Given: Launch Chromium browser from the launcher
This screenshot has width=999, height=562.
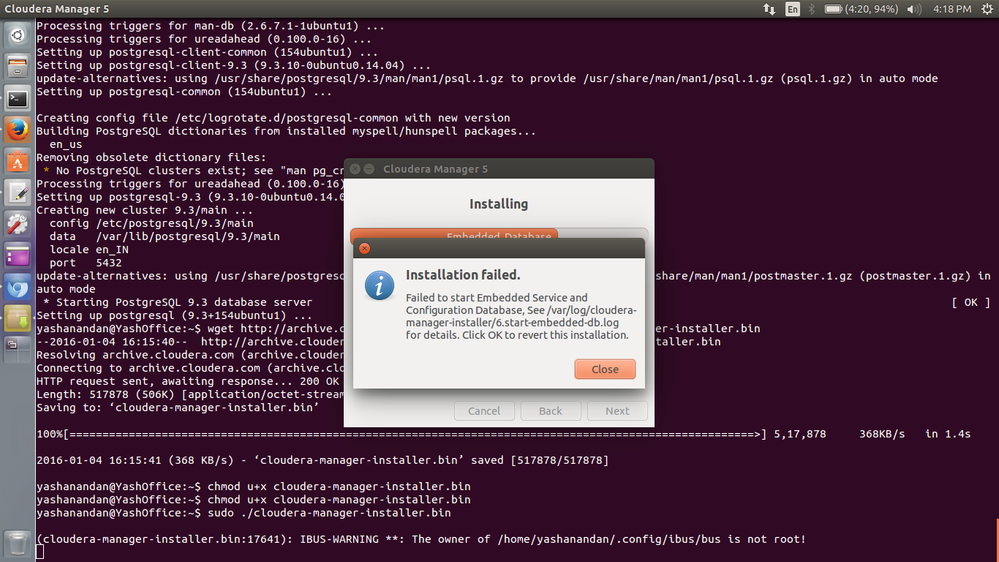Looking at the screenshot, I should point(17,288).
